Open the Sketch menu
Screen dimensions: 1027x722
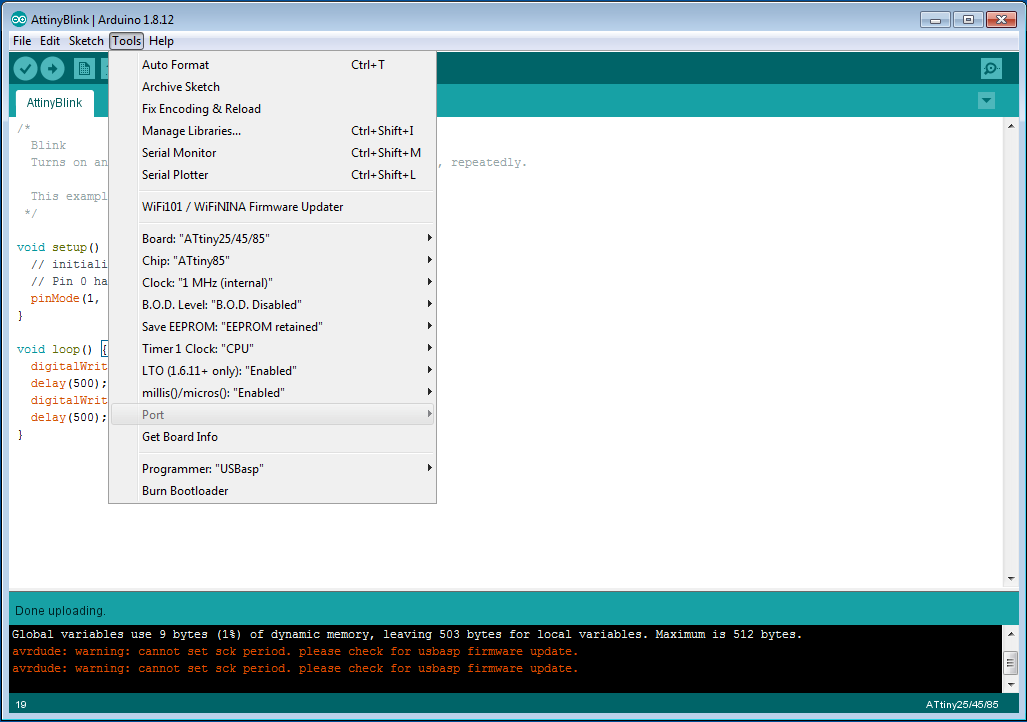(x=86, y=41)
